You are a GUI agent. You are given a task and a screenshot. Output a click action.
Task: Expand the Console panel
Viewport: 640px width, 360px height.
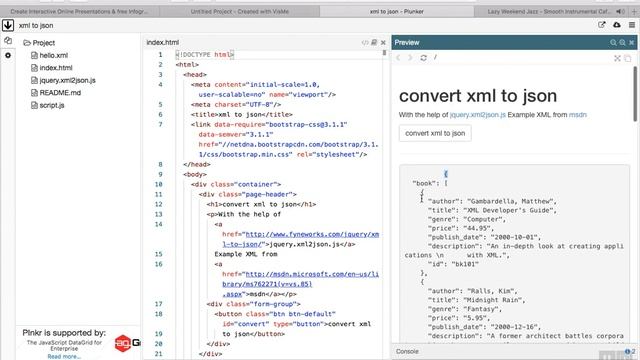point(407,351)
